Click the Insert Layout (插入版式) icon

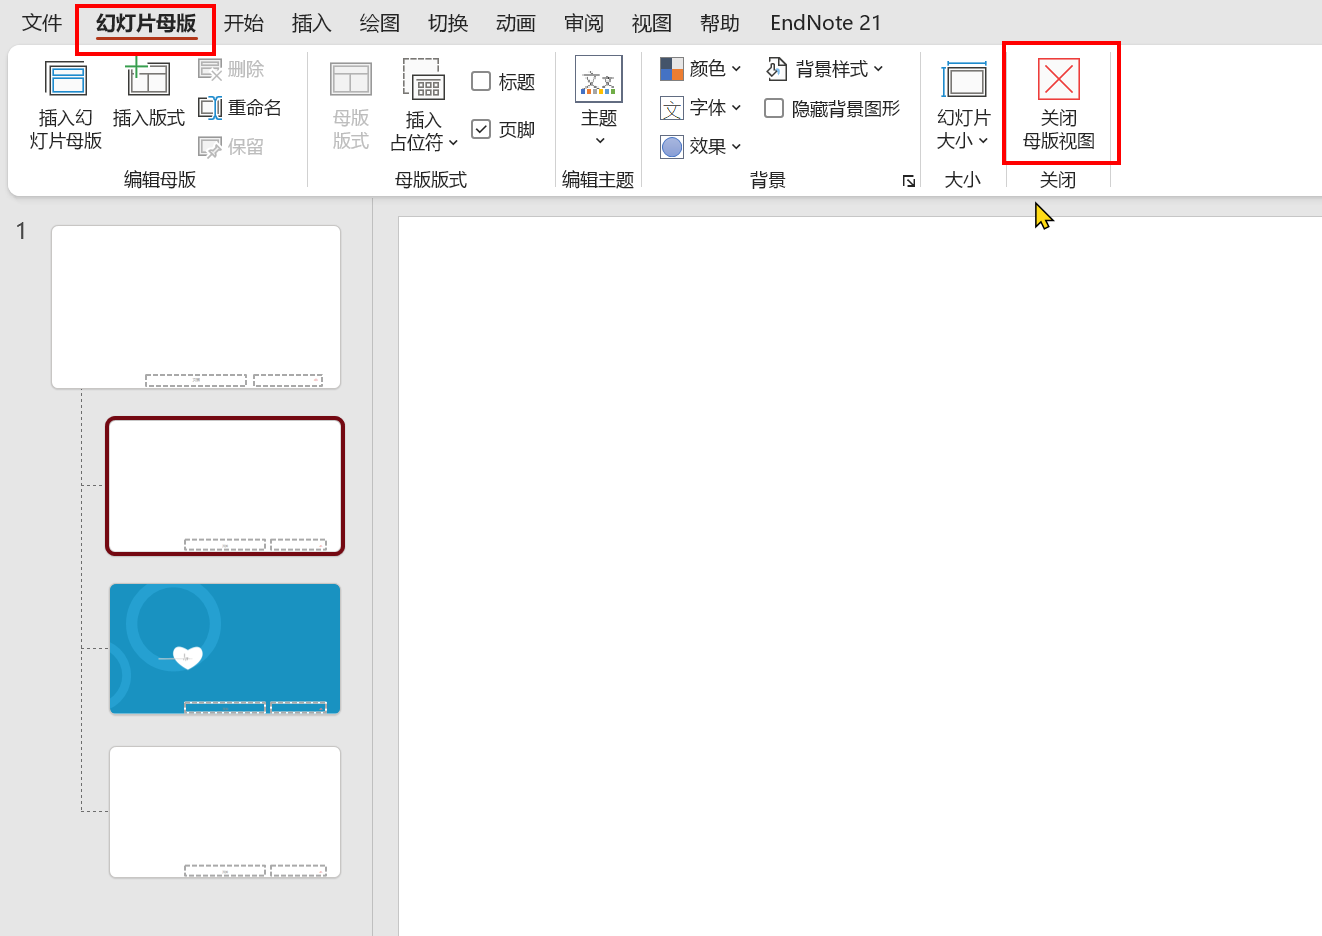click(148, 80)
